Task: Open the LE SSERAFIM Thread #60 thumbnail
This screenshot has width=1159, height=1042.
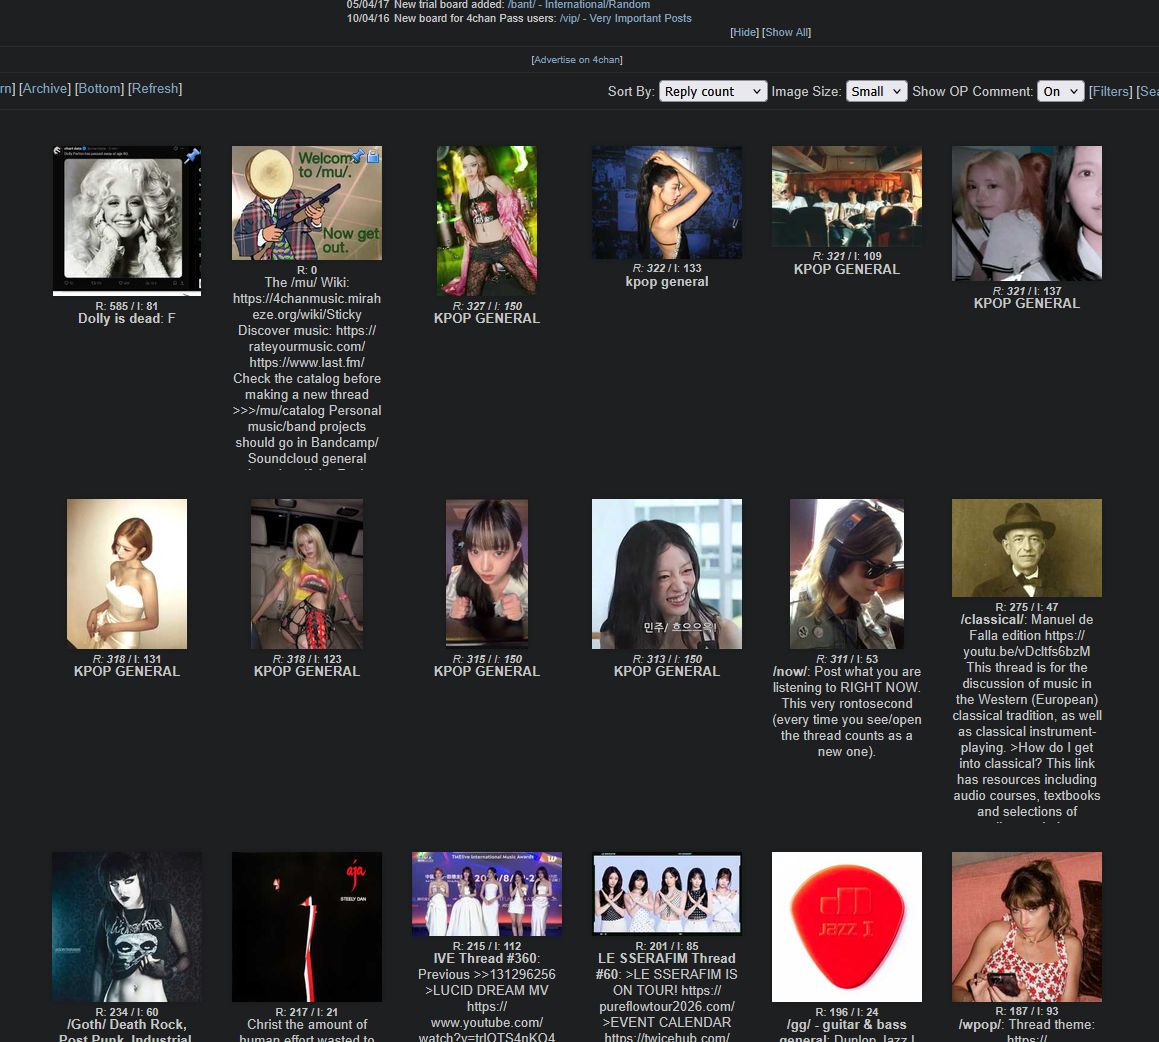Action: [667, 893]
